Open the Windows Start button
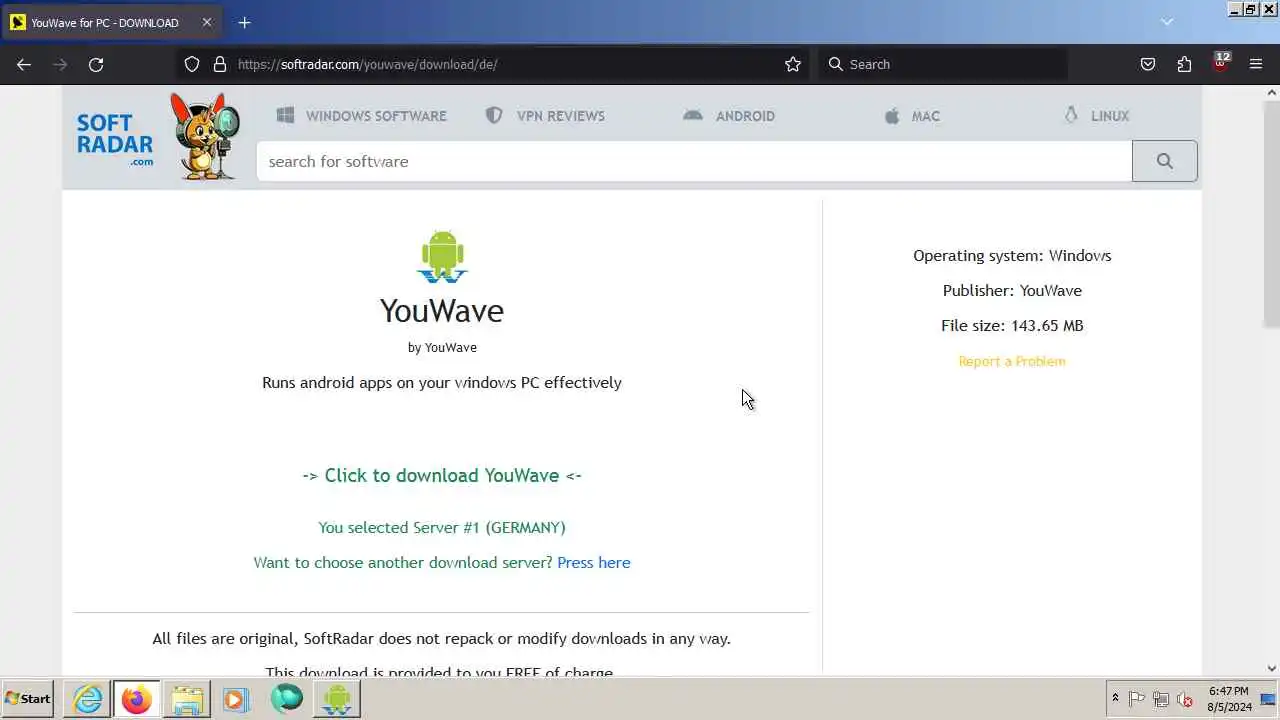The height and width of the screenshot is (720, 1280). point(28,699)
